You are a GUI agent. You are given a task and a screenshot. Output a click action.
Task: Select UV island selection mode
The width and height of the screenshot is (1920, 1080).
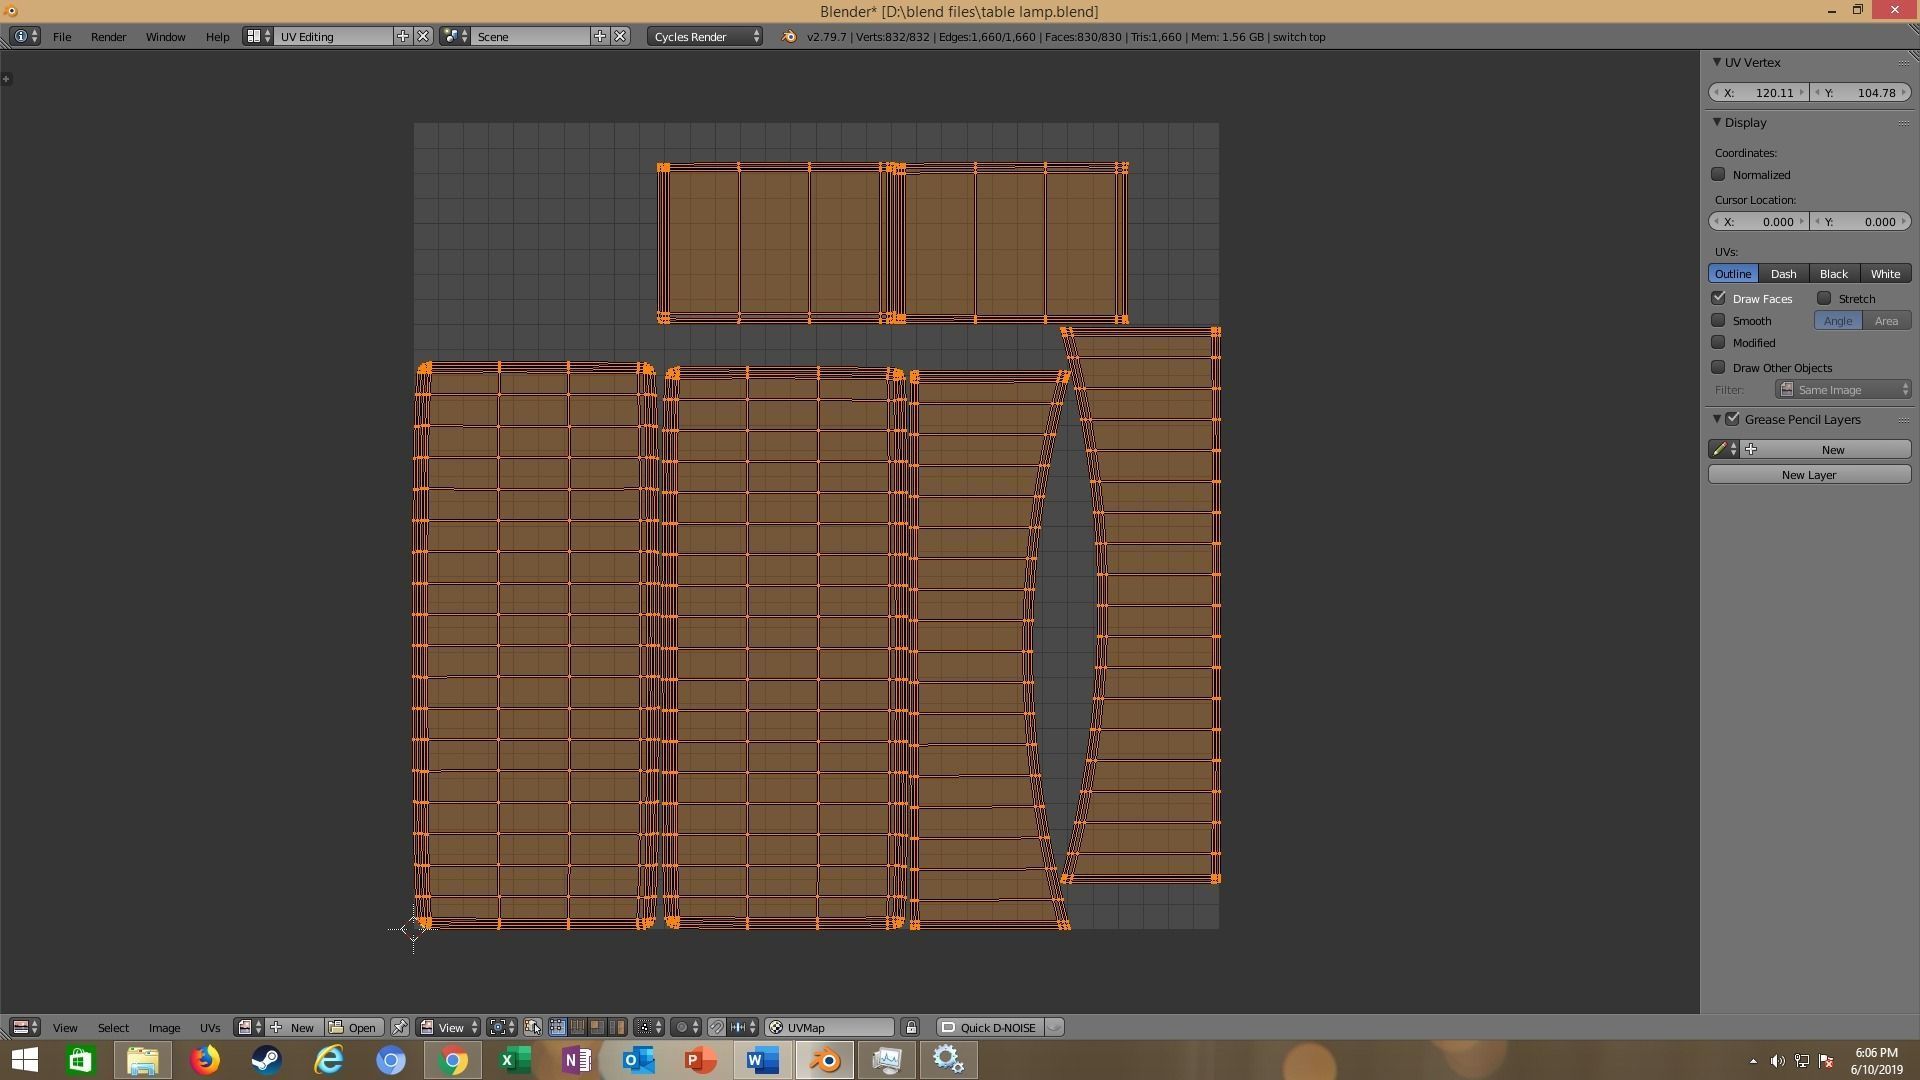[x=618, y=1027]
